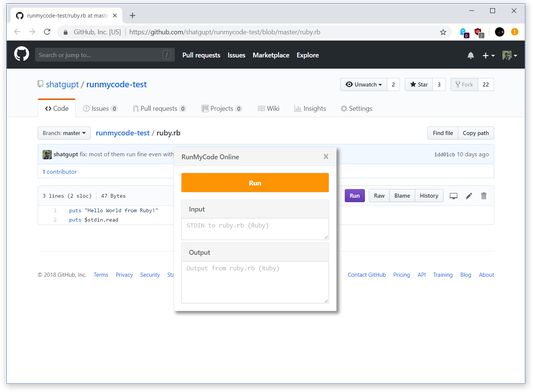The image size is (533, 392).
Task: Open Pull requests in top nav
Action: [201, 55]
